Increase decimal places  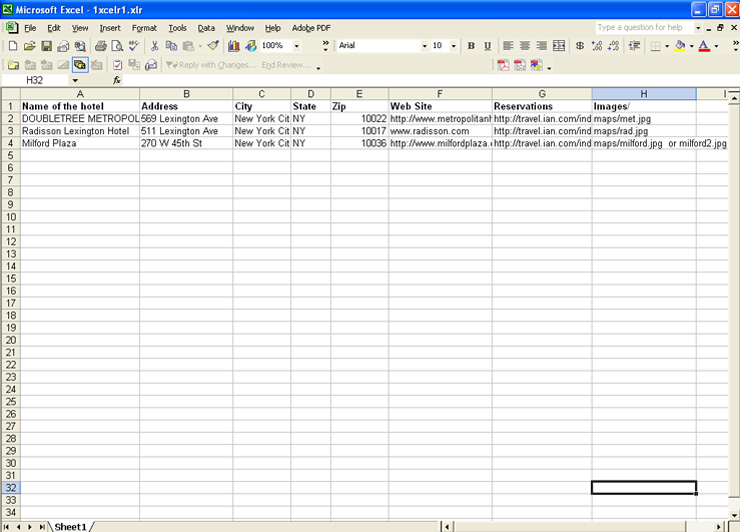[597, 46]
